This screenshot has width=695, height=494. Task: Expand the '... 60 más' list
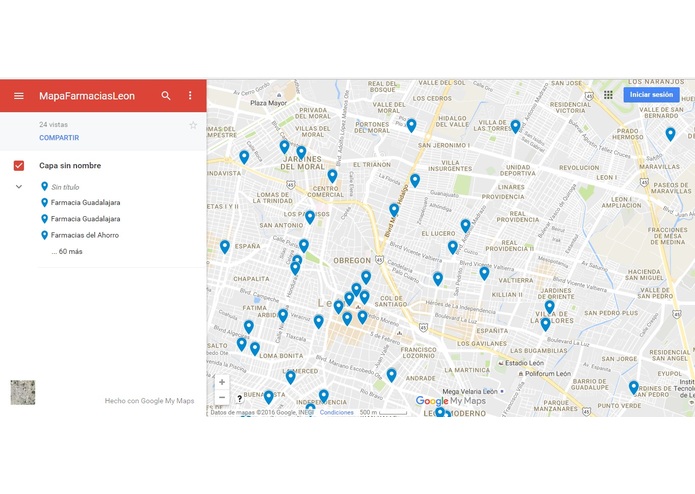click(67, 252)
